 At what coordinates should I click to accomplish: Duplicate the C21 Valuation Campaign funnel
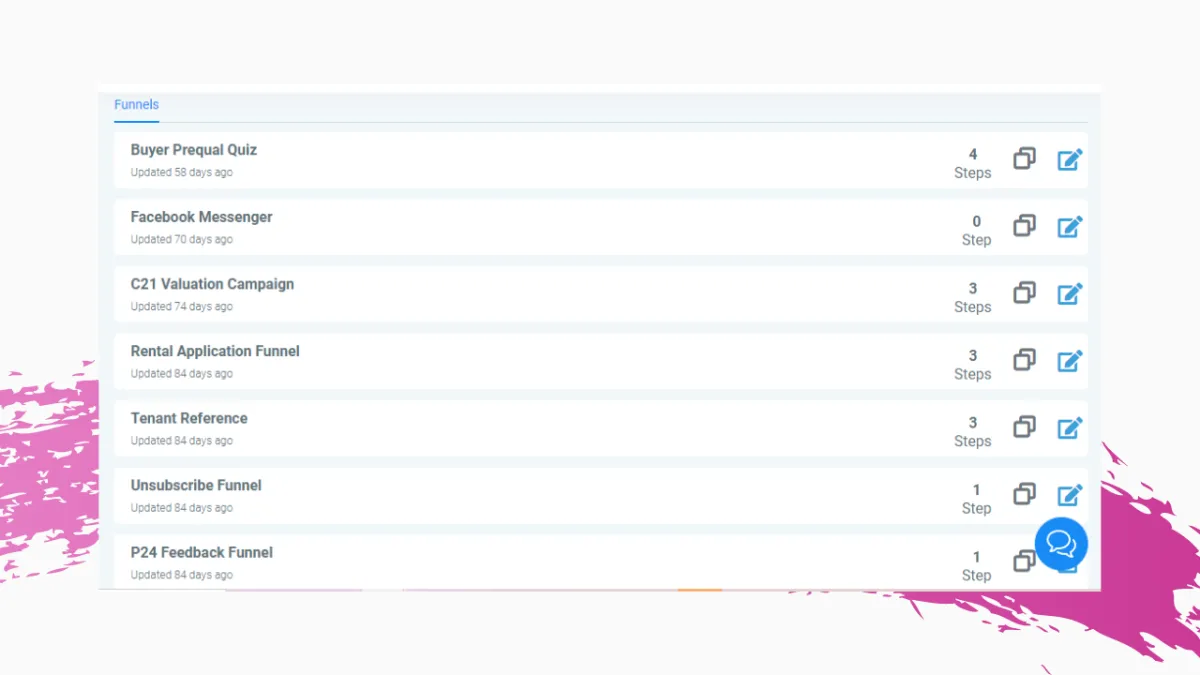(x=1024, y=293)
